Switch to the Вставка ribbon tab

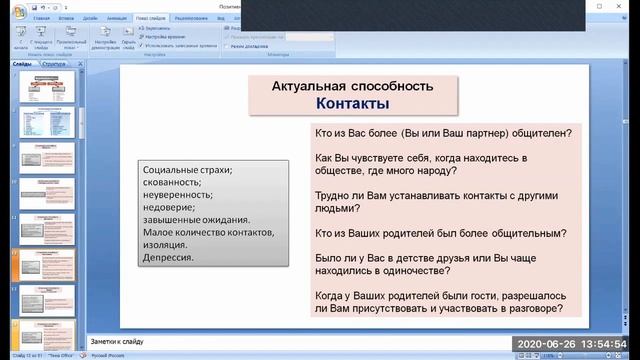tap(66, 18)
